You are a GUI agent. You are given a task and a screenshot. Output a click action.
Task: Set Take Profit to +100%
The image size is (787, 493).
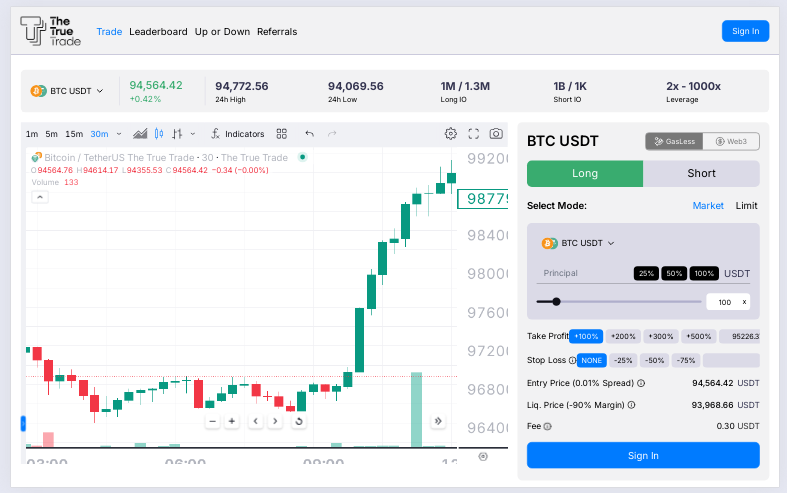586,336
